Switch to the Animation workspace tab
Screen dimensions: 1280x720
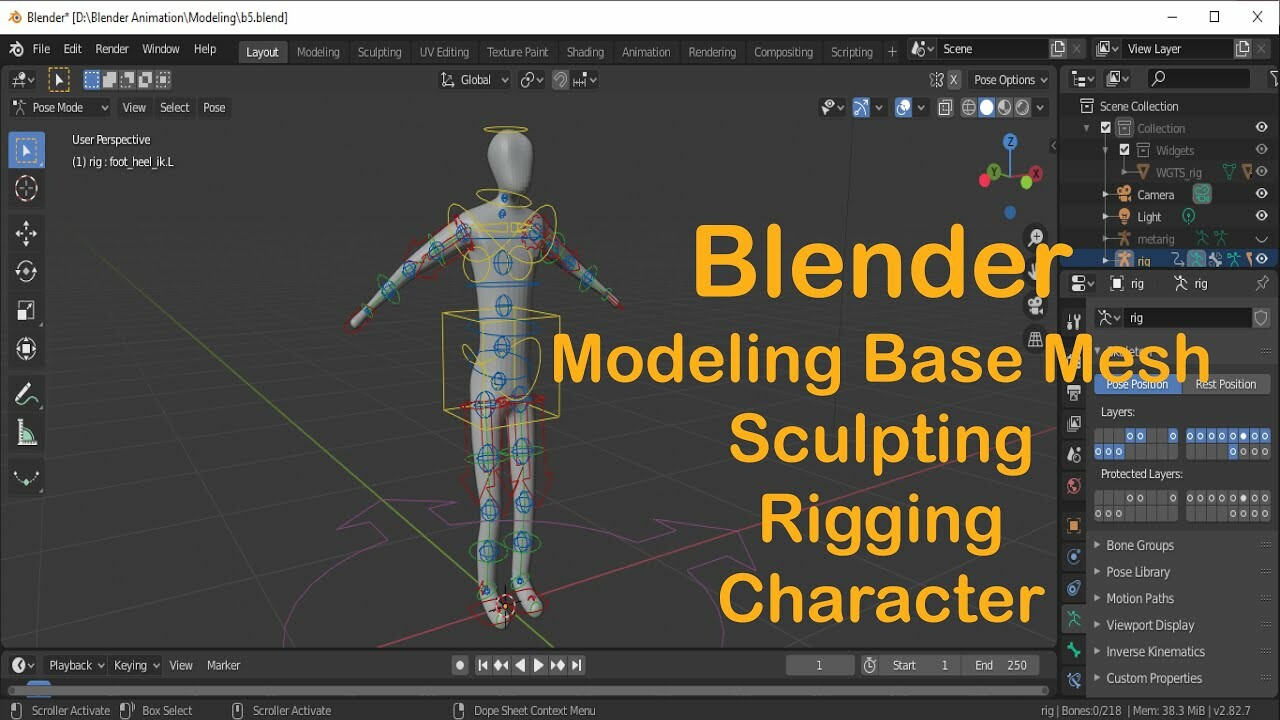point(646,52)
